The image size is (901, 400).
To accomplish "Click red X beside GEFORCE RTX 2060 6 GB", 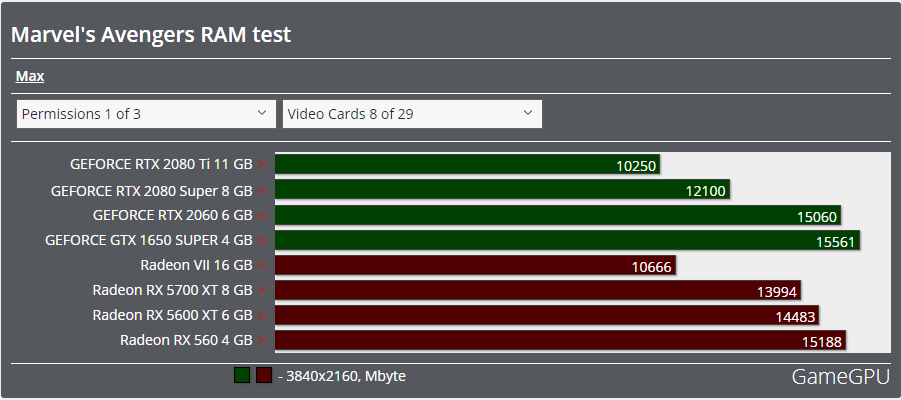I will [x=262, y=216].
